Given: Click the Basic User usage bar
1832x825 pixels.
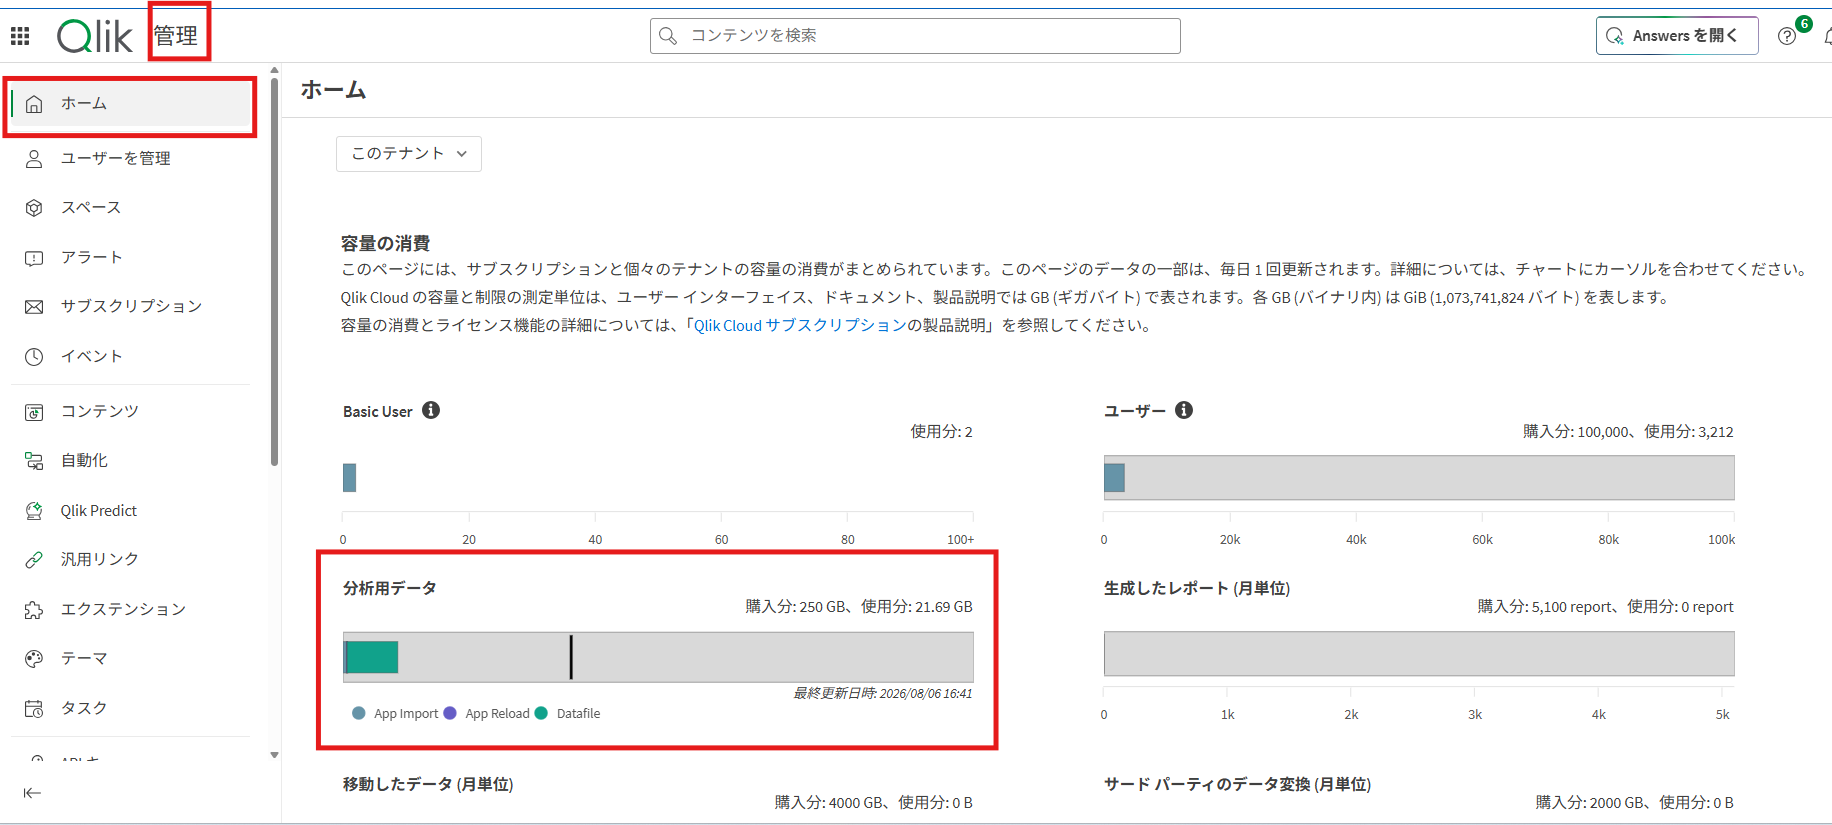Looking at the screenshot, I should point(349,478).
